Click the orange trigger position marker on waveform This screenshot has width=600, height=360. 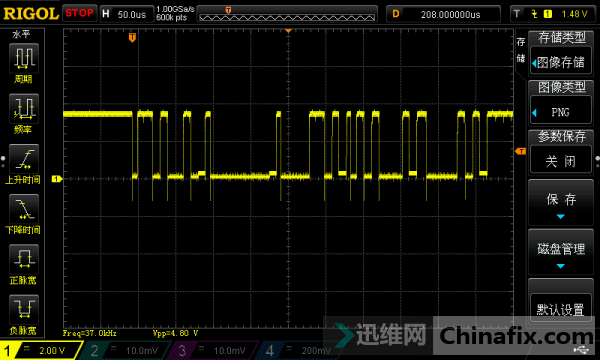coord(132,37)
